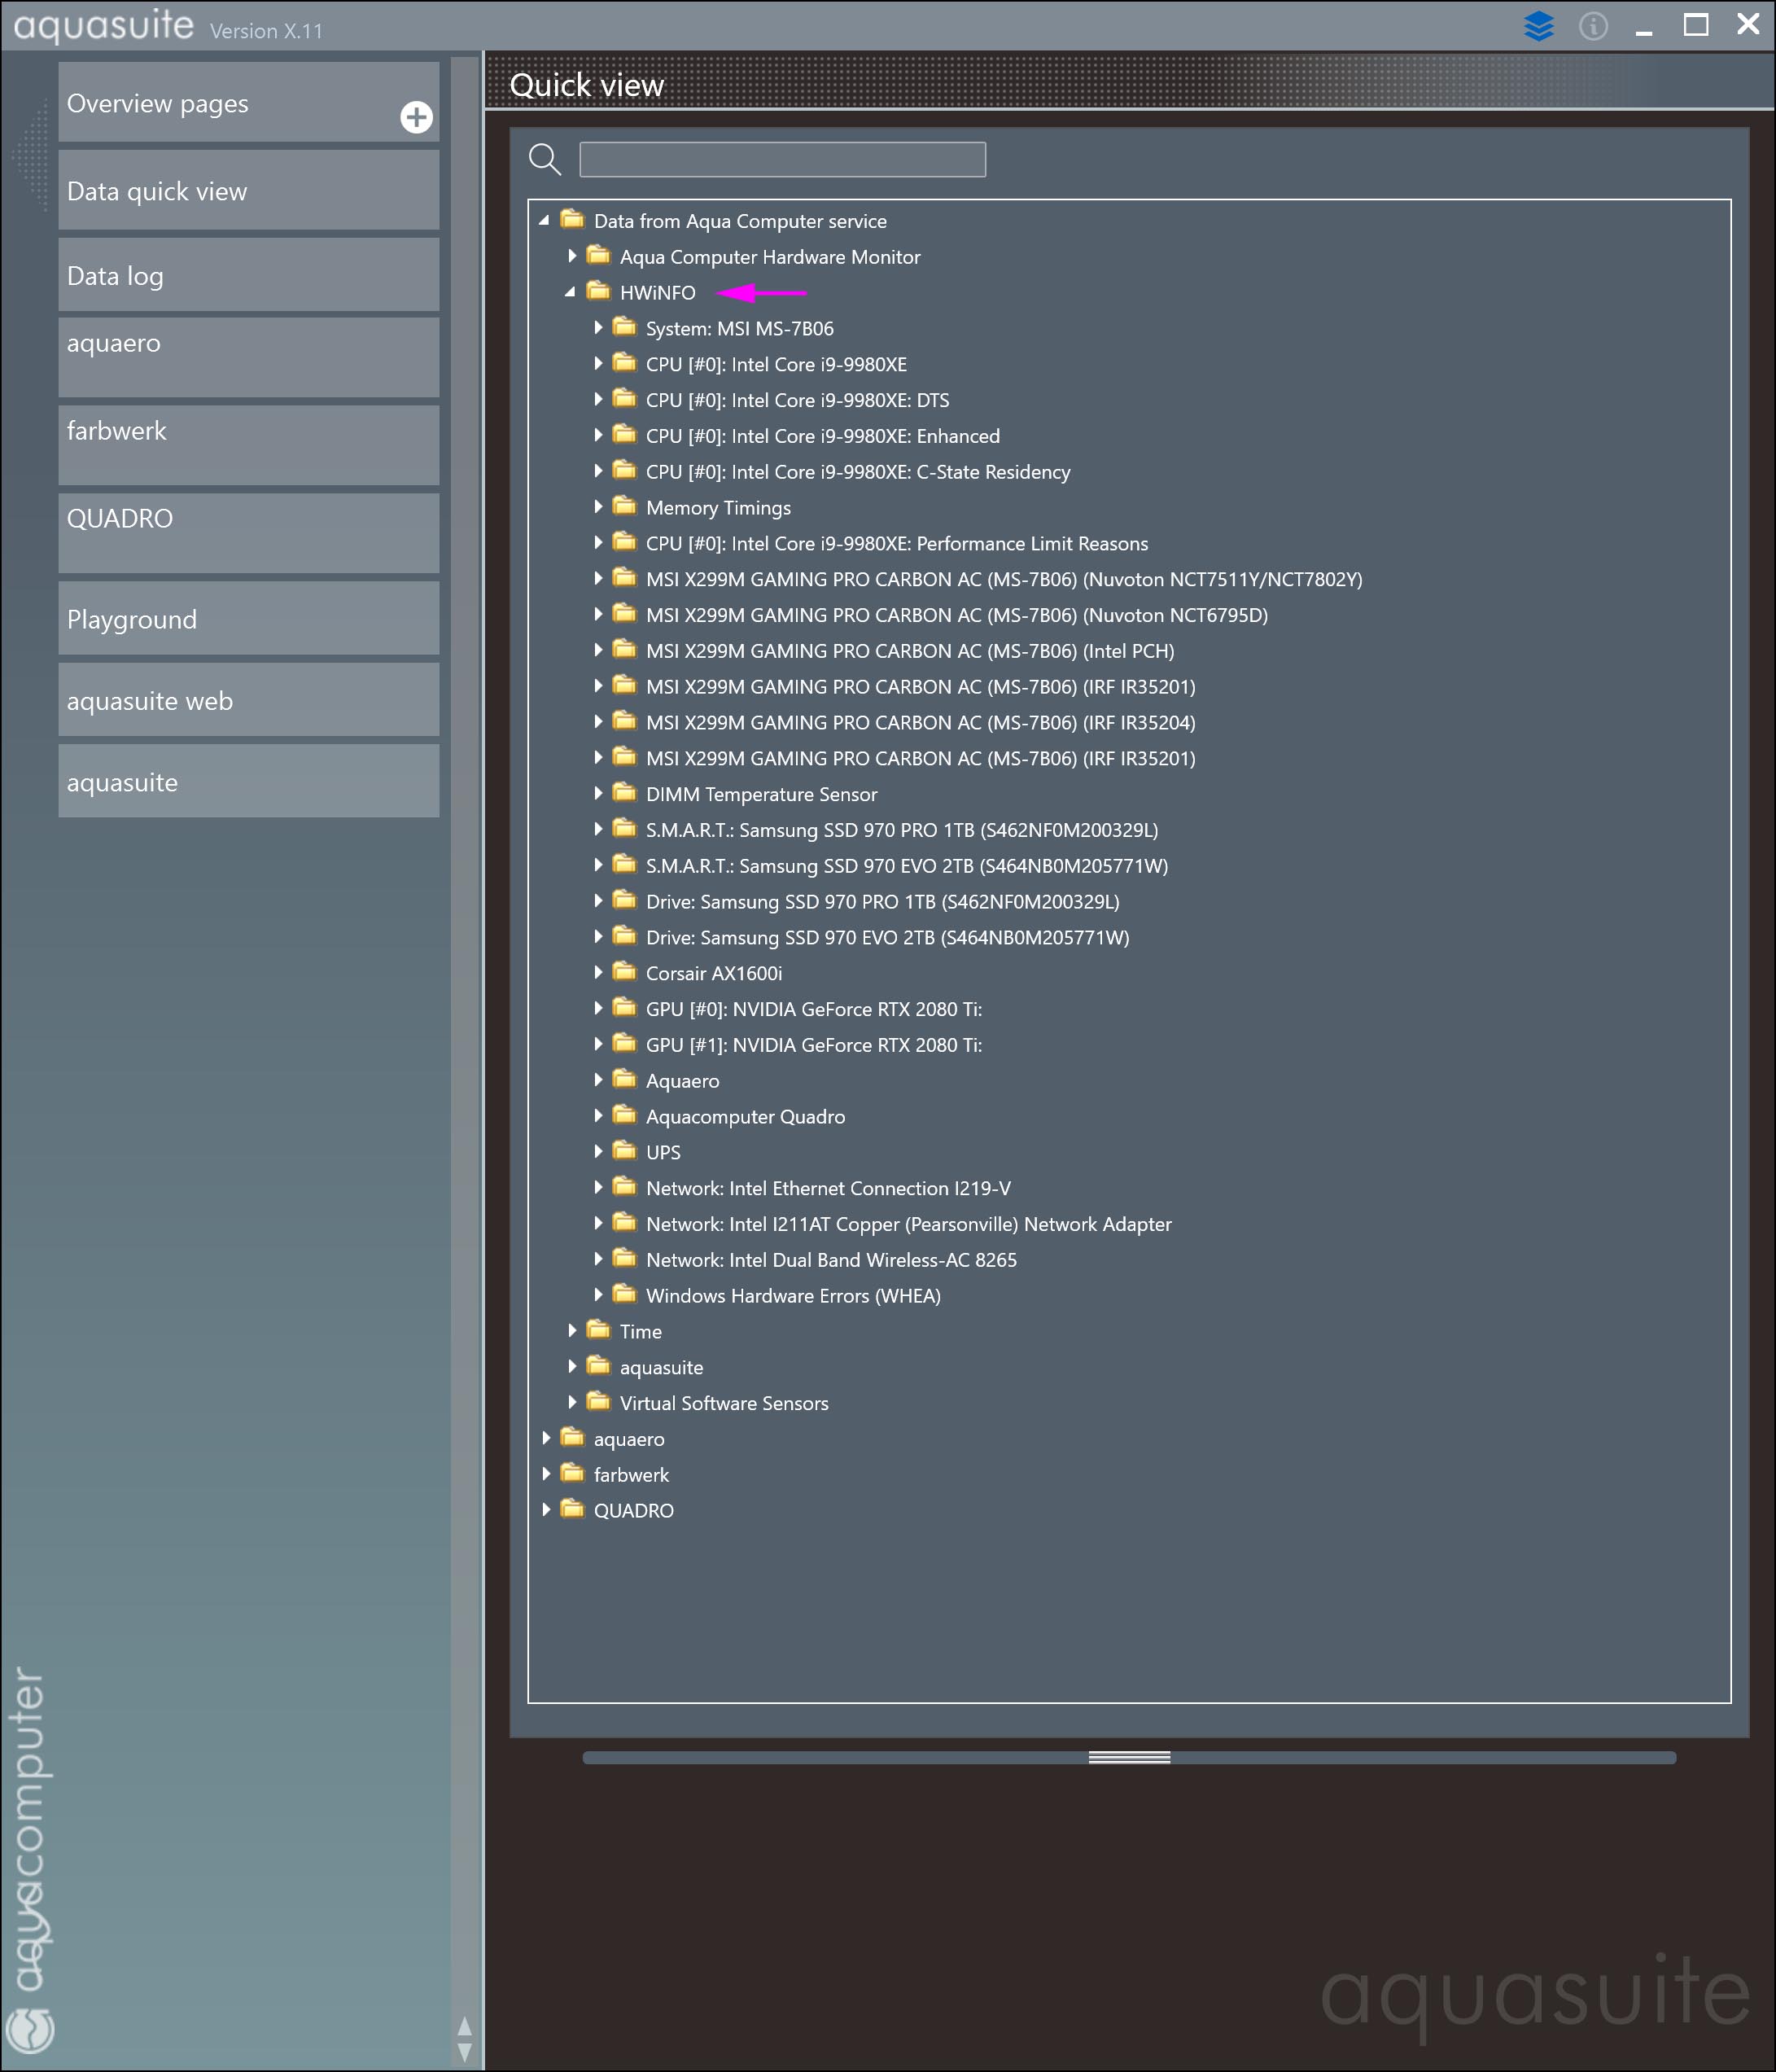The height and width of the screenshot is (2072, 1776).
Task: Select the aquaero device in sidebar
Action: tap(249, 357)
